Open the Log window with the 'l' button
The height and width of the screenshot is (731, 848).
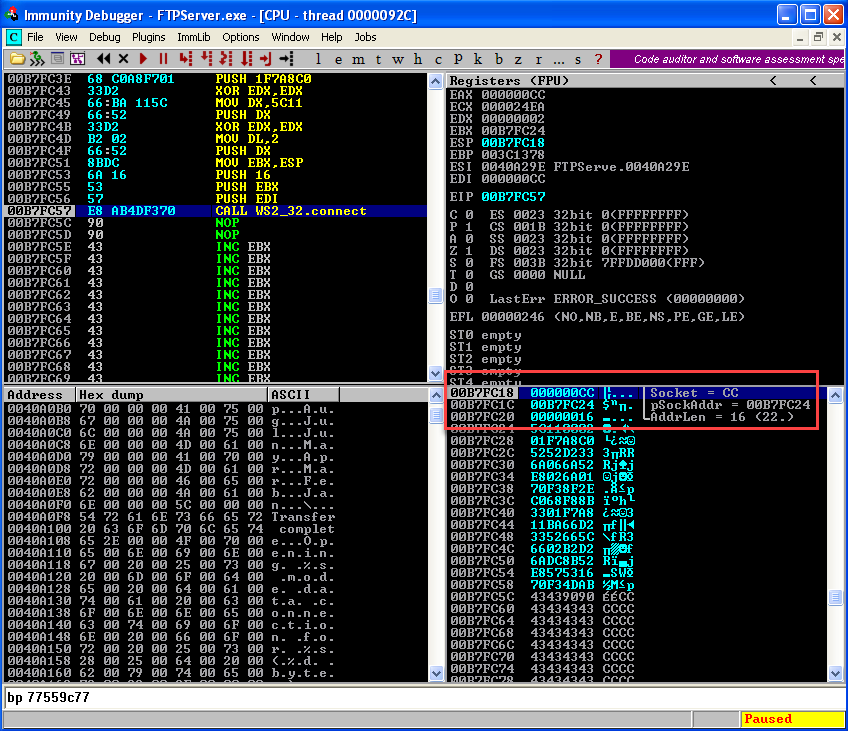[318, 59]
